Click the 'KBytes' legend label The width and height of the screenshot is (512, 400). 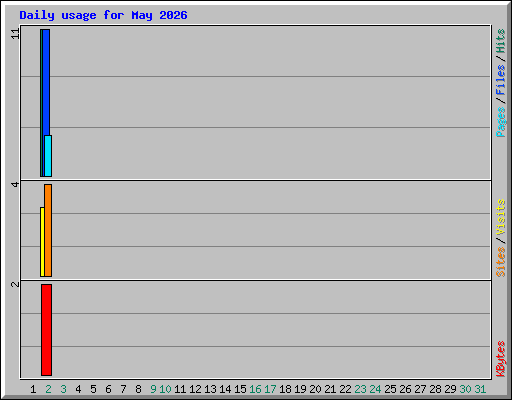pyautogui.click(x=500, y=359)
